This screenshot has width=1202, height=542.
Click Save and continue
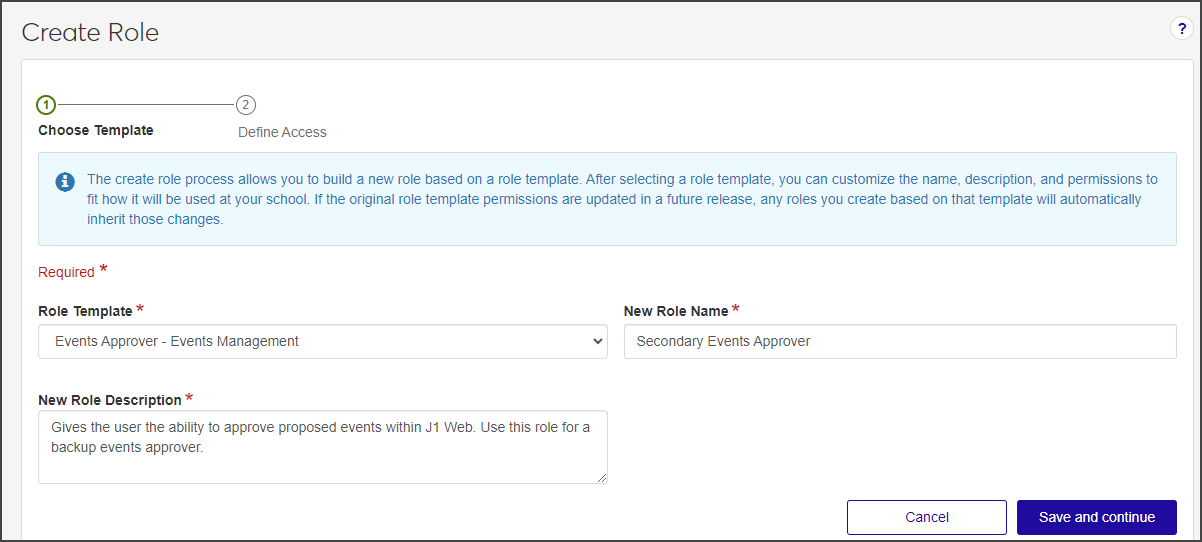[x=1096, y=517]
